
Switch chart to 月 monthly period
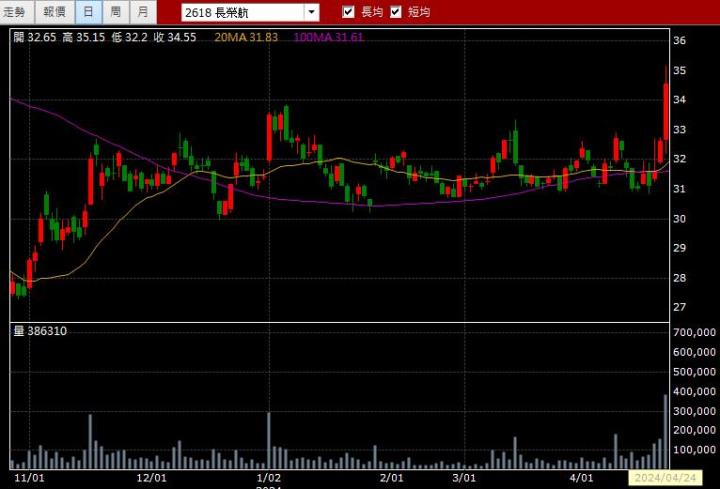(144, 12)
